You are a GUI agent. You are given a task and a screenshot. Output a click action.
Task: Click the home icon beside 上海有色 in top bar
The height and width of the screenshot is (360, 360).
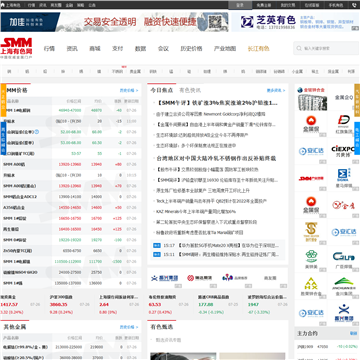coord(3,5)
